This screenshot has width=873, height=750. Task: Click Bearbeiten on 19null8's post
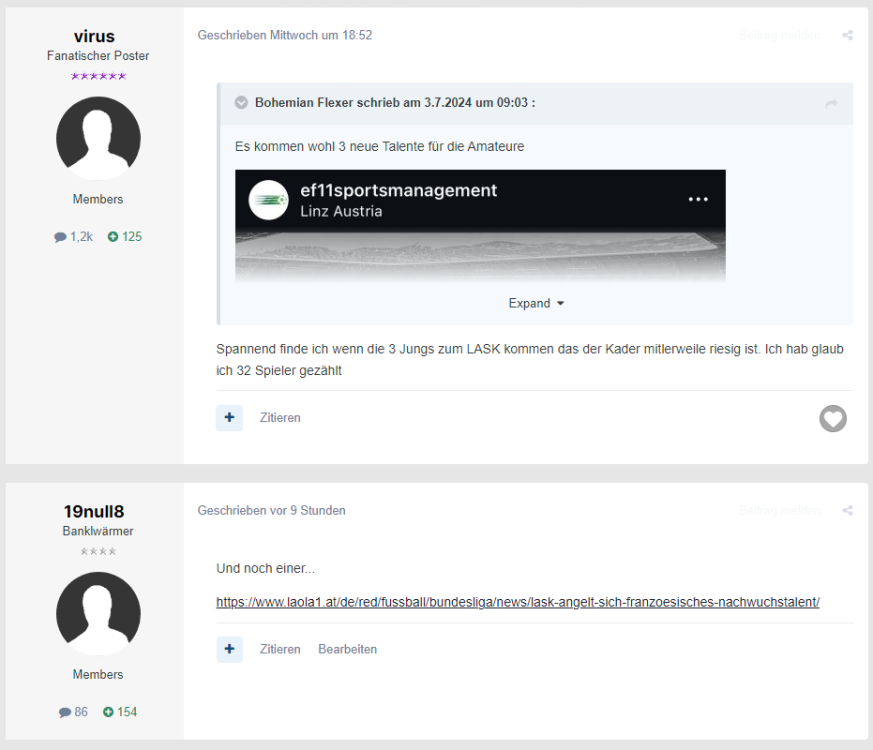[347, 649]
